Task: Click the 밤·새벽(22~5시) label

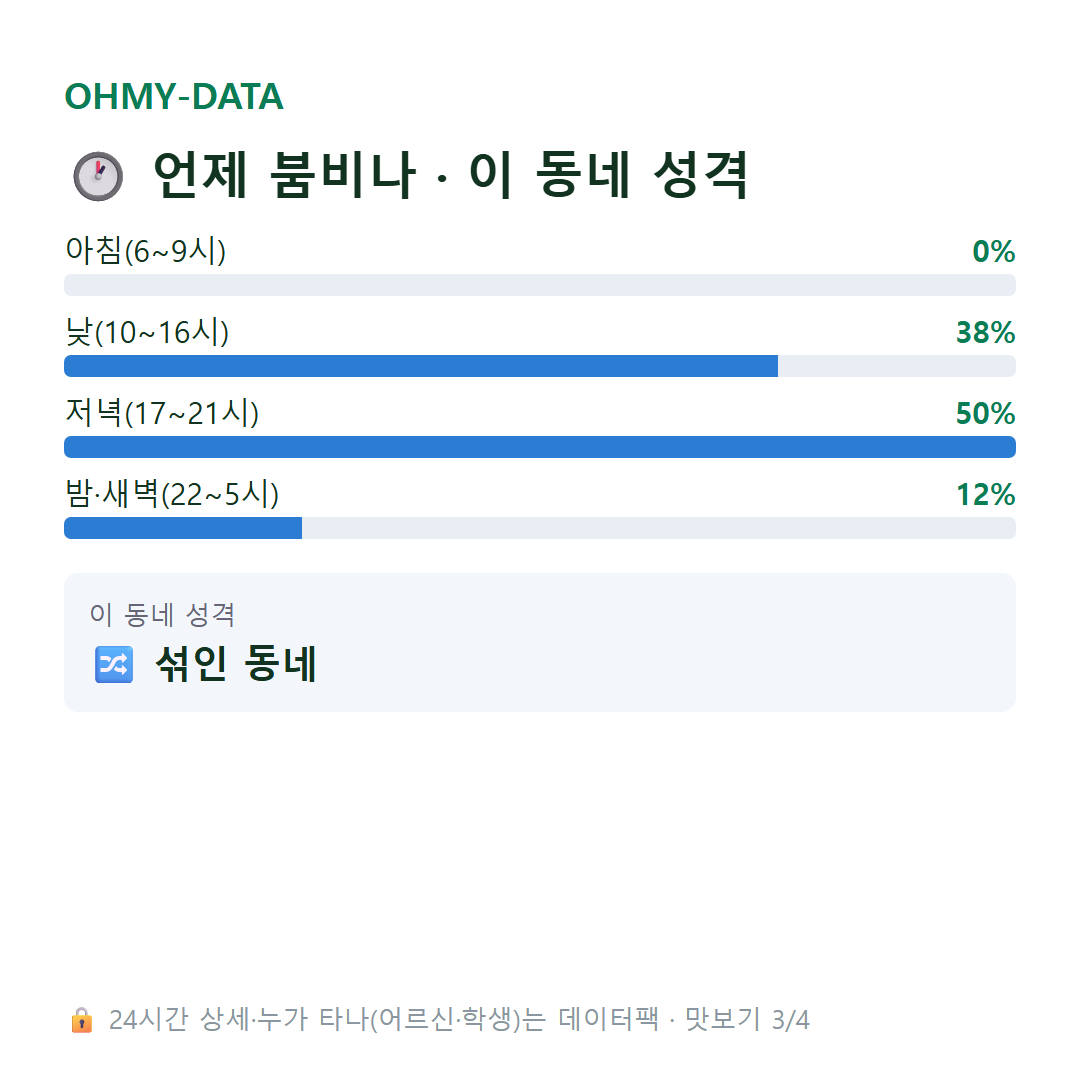Action: click(172, 495)
